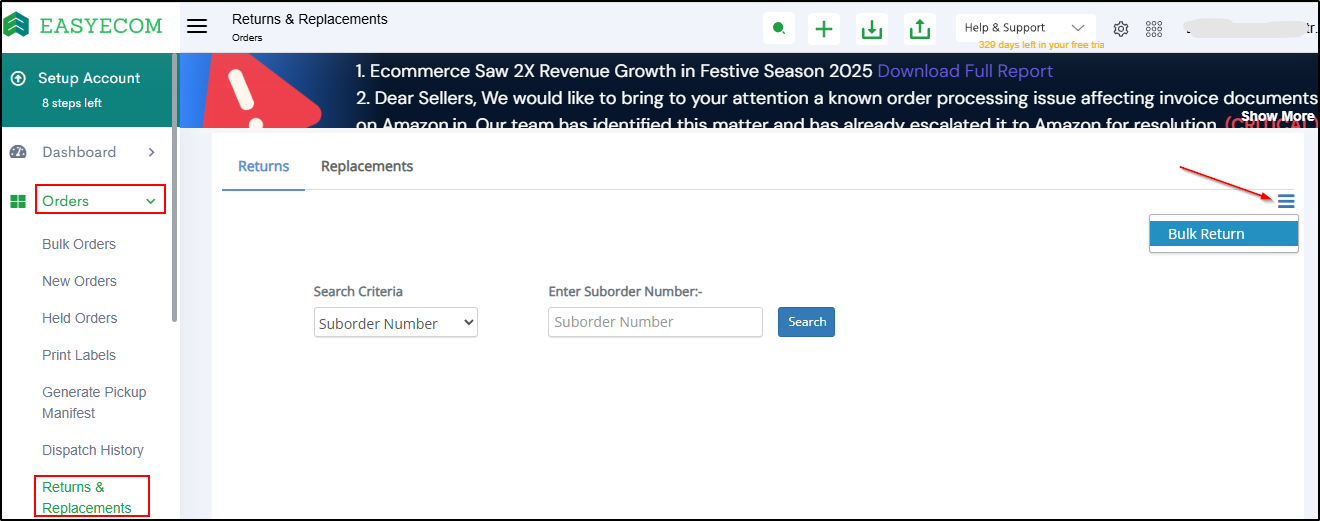Viewport: 1320px width, 521px height.
Task: Open the blue list menu icon
Action: coord(1286,201)
